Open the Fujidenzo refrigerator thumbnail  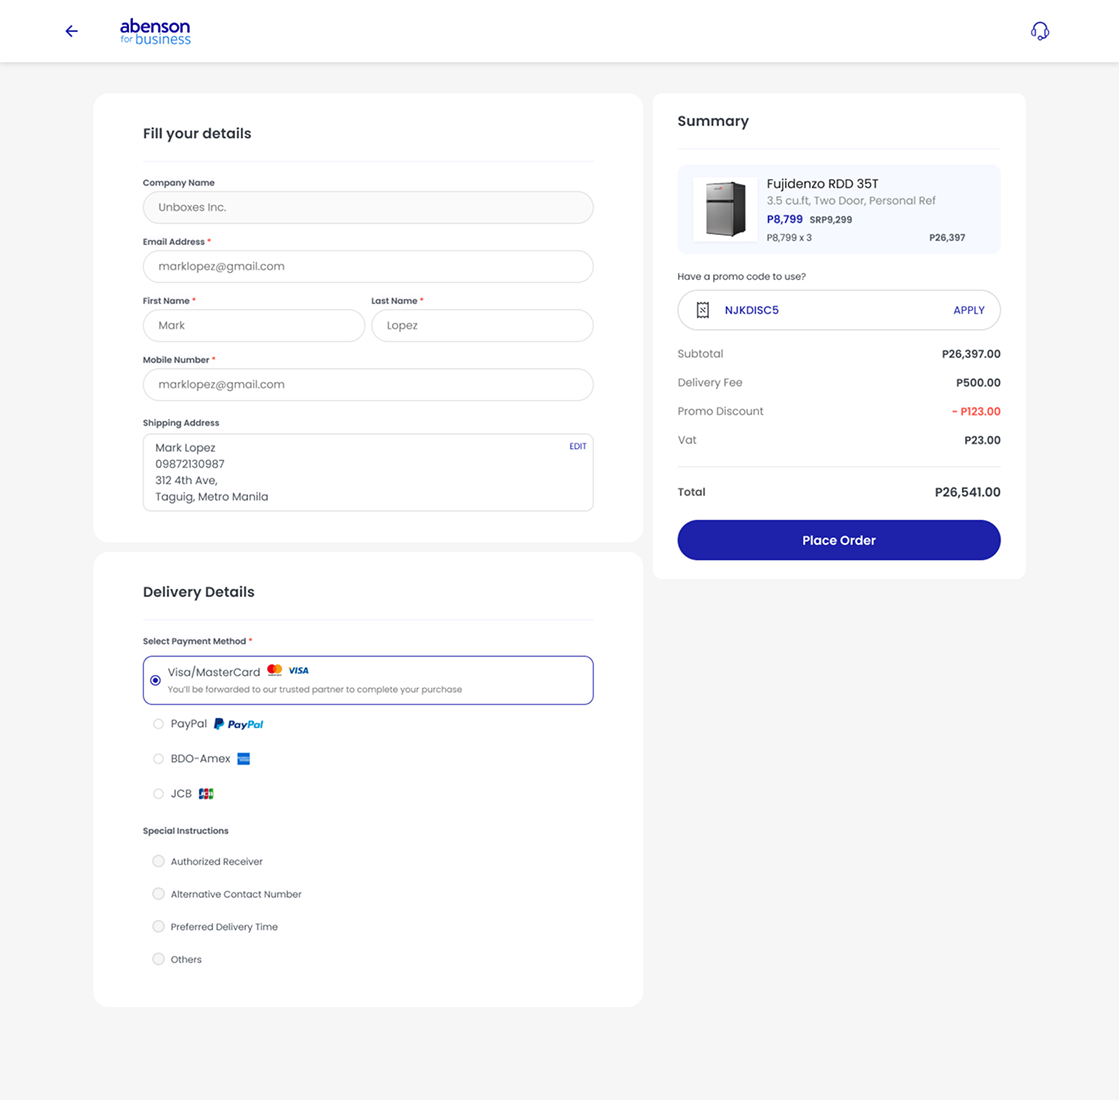725,209
